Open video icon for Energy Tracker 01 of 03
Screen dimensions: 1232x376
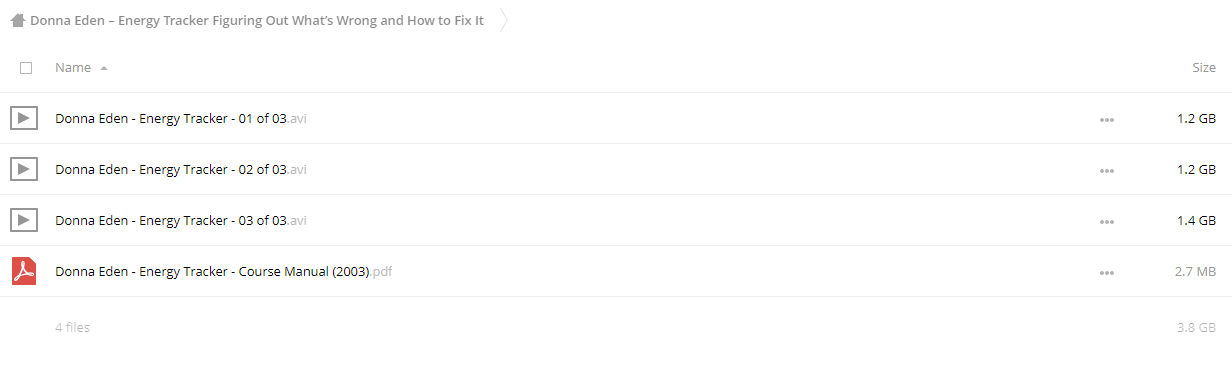[x=24, y=119]
